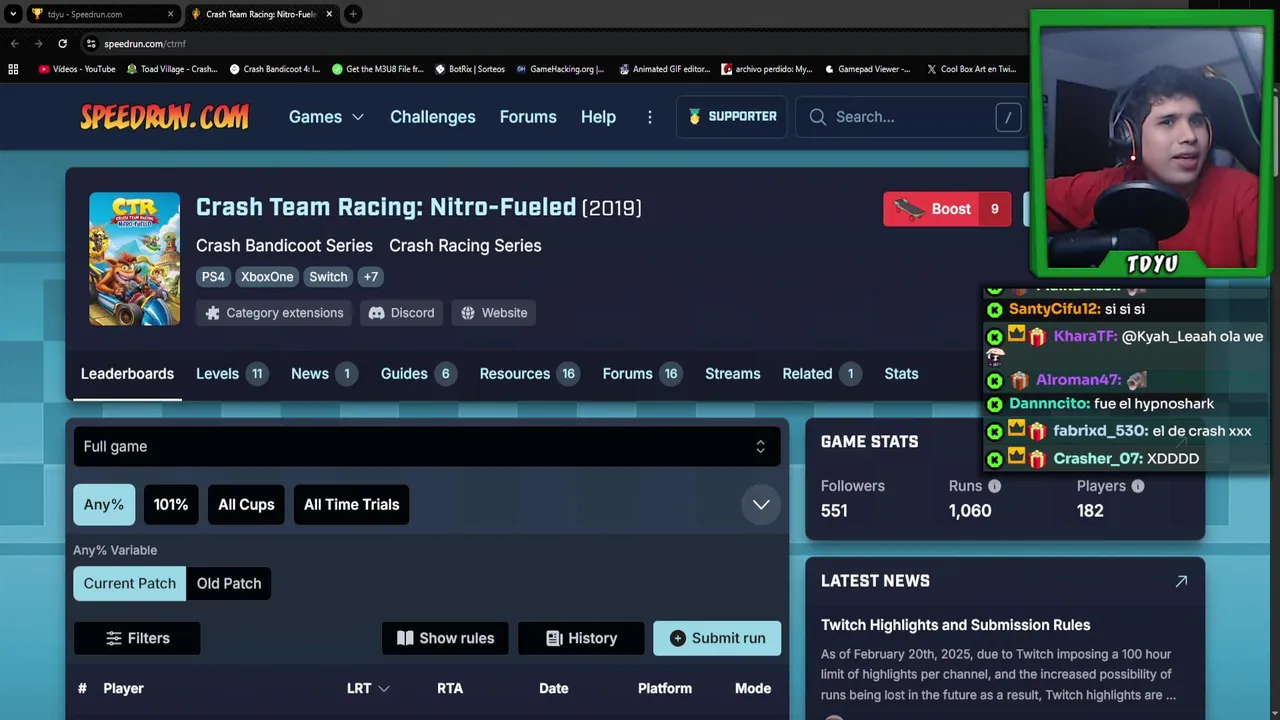Image resolution: width=1280 pixels, height=720 pixels.
Task: Open the Discord link button
Action: coord(401,313)
